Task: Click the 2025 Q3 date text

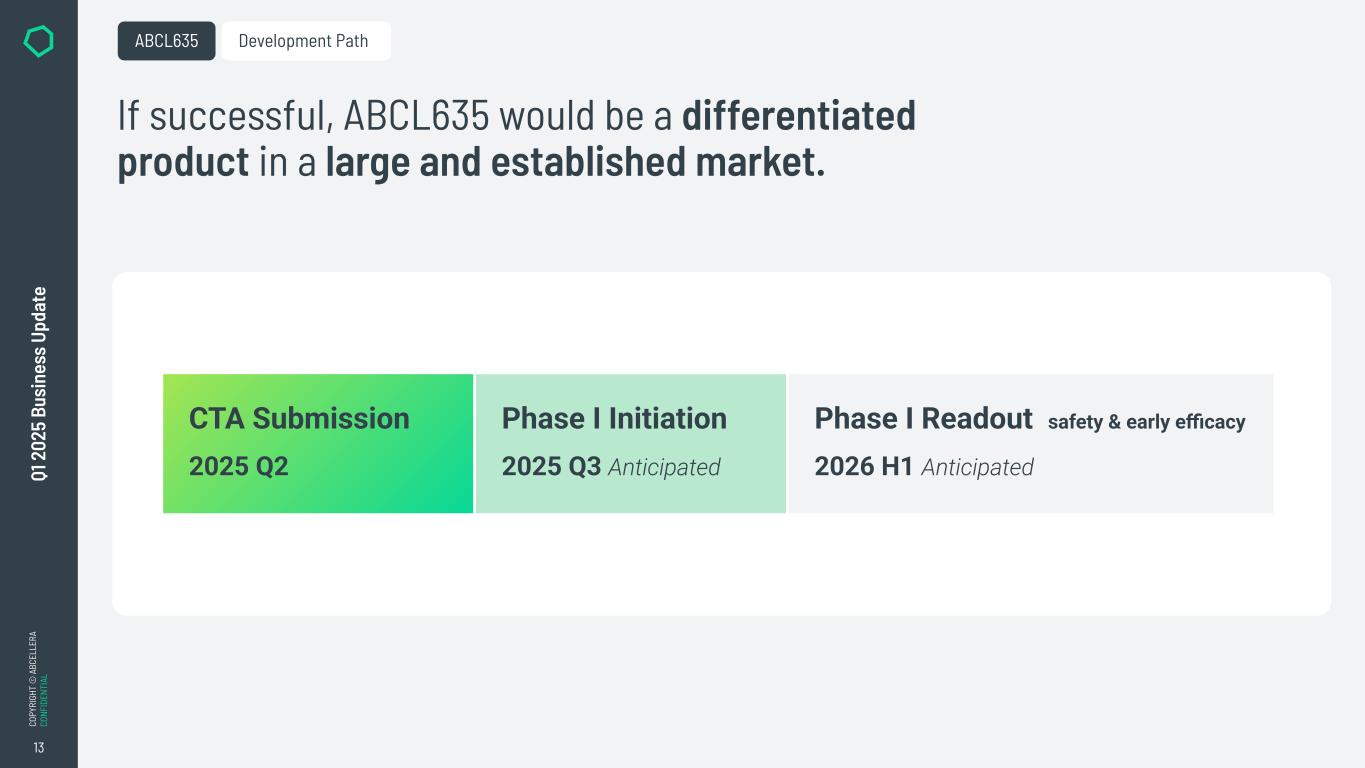Action: pos(551,467)
